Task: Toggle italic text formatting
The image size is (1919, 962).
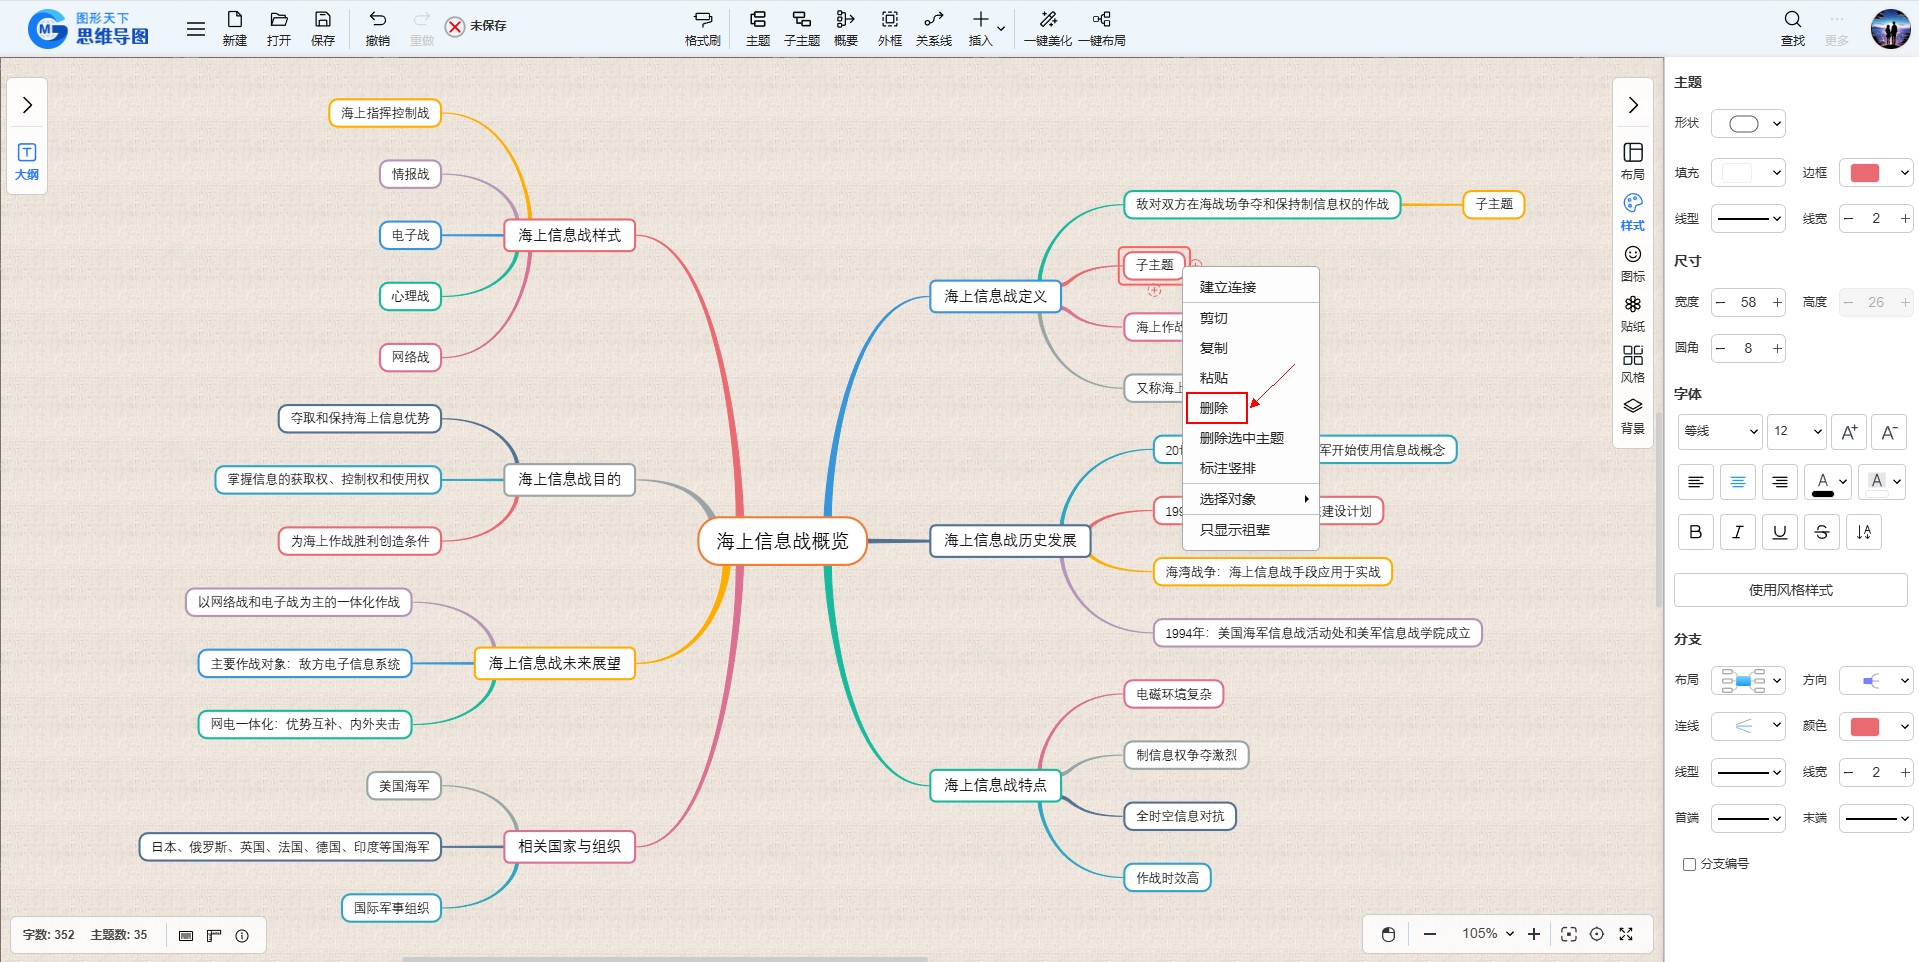Action: click(x=1737, y=532)
